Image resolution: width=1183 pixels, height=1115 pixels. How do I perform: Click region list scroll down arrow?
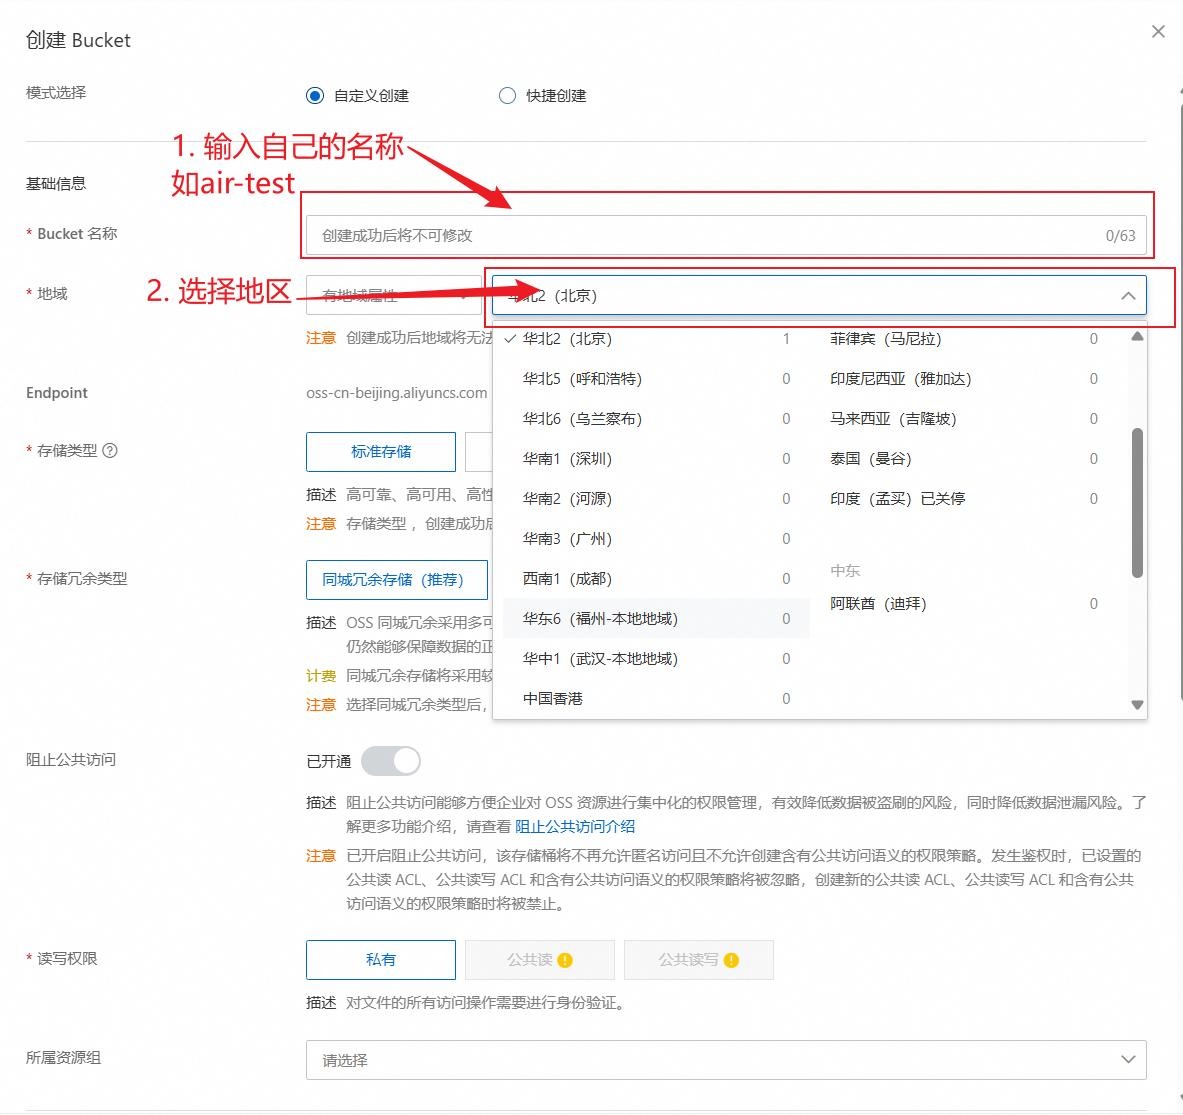(1137, 705)
